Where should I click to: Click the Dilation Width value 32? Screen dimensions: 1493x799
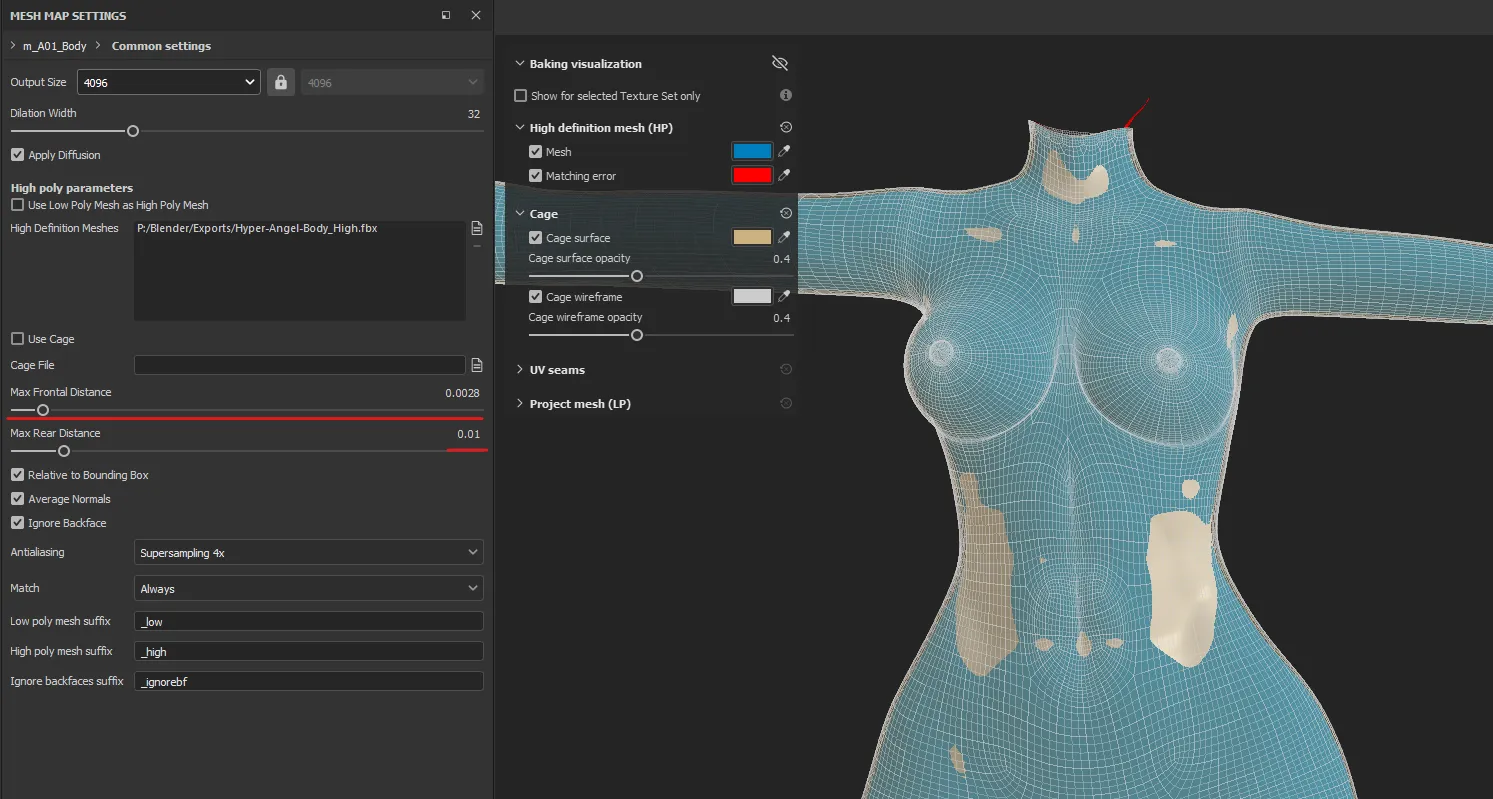pos(474,114)
